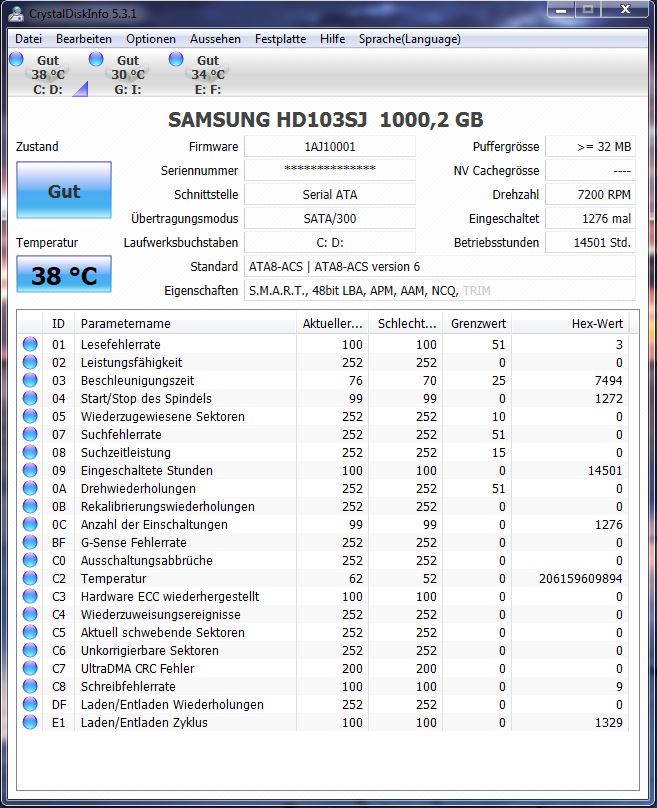
Task: Select the Laden/Entladen Zyklus value 1329
Action: [609, 723]
